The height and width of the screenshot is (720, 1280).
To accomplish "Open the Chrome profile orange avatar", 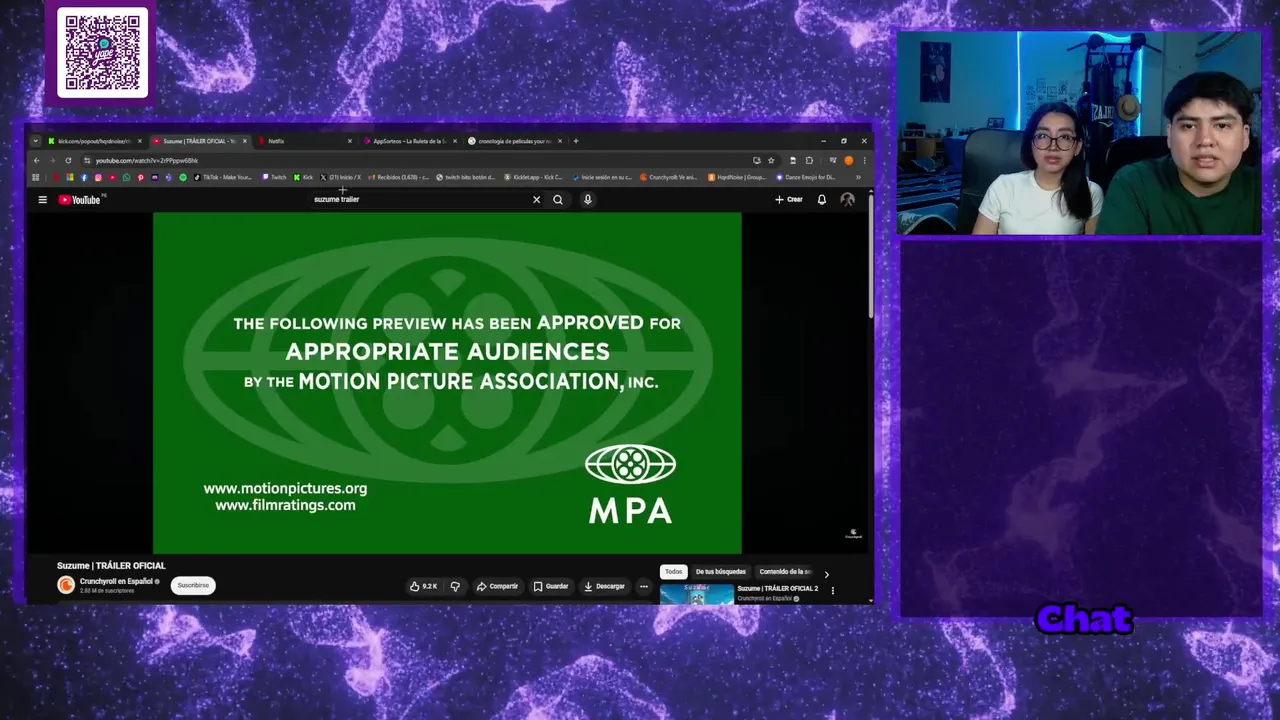I will pyautogui.click(x=849, y=161).
